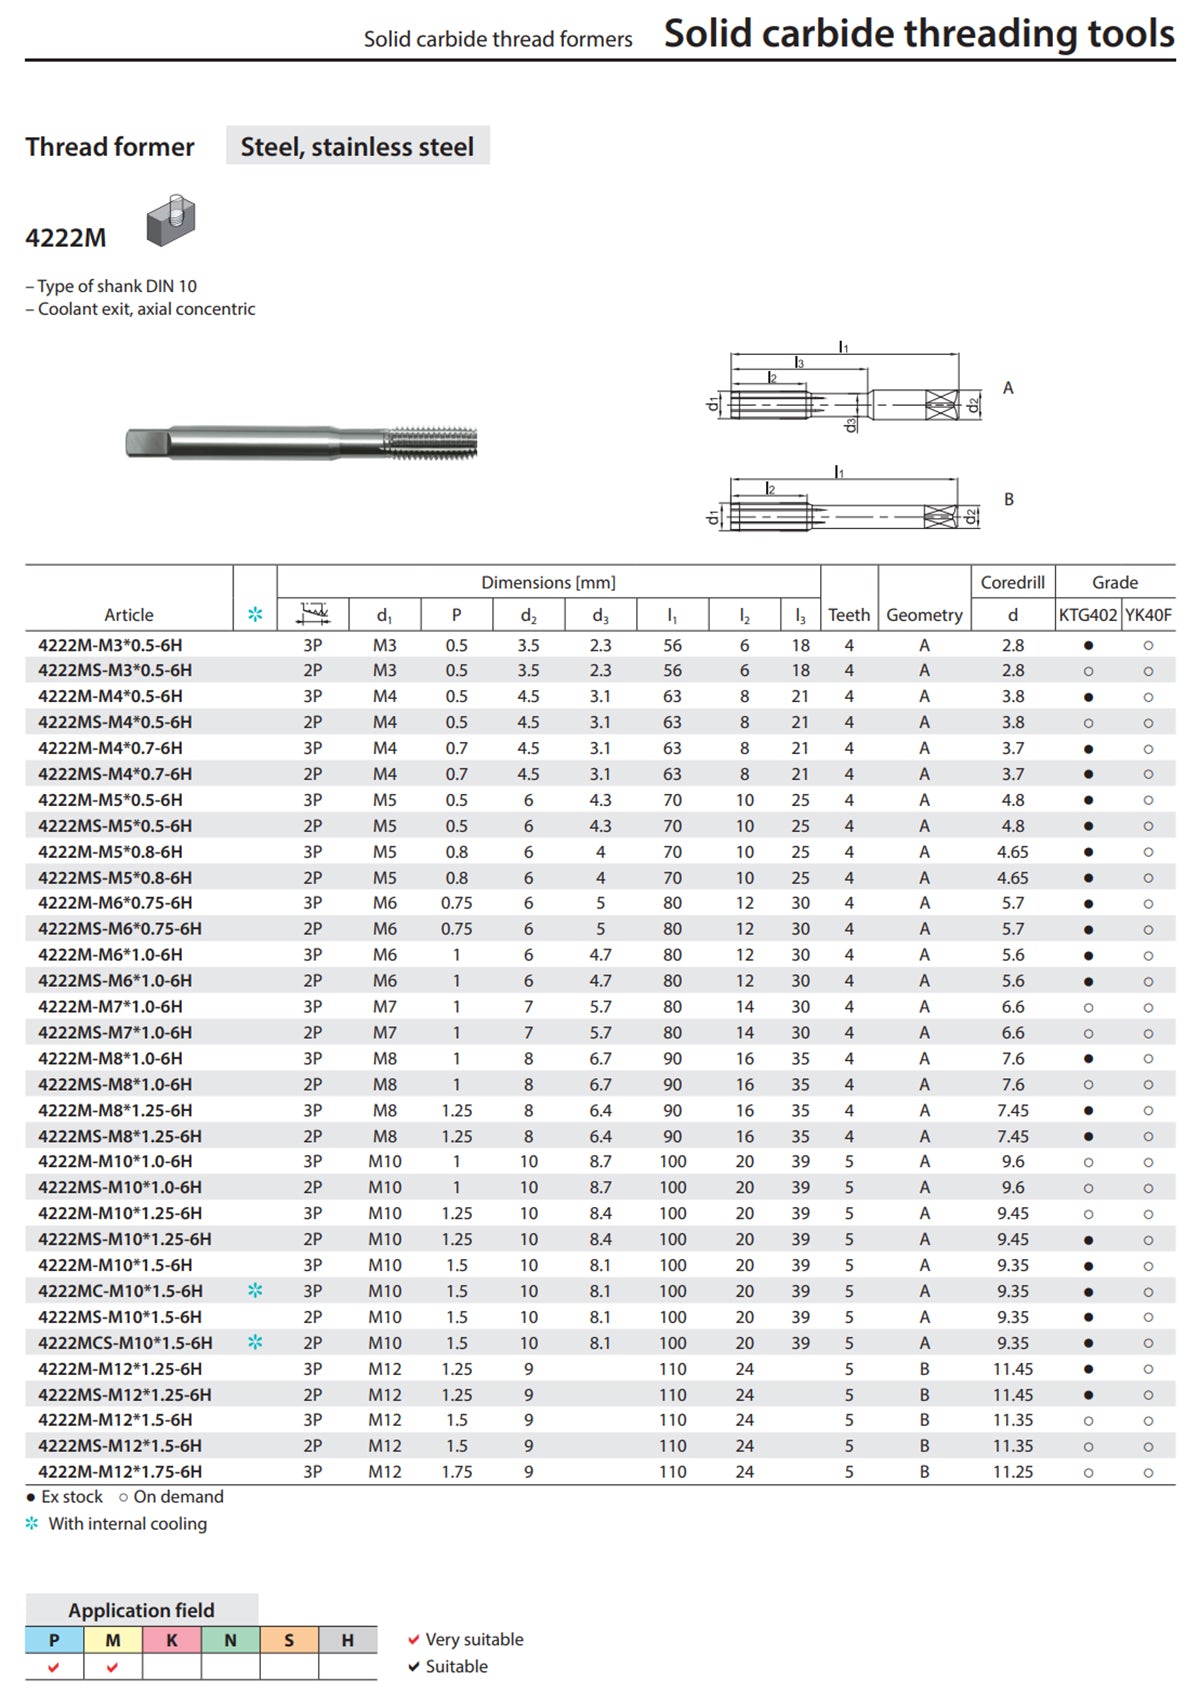Click the "Thread former" heading
This screenshot has width=1200, height=1707.
(x=110, y=147)
